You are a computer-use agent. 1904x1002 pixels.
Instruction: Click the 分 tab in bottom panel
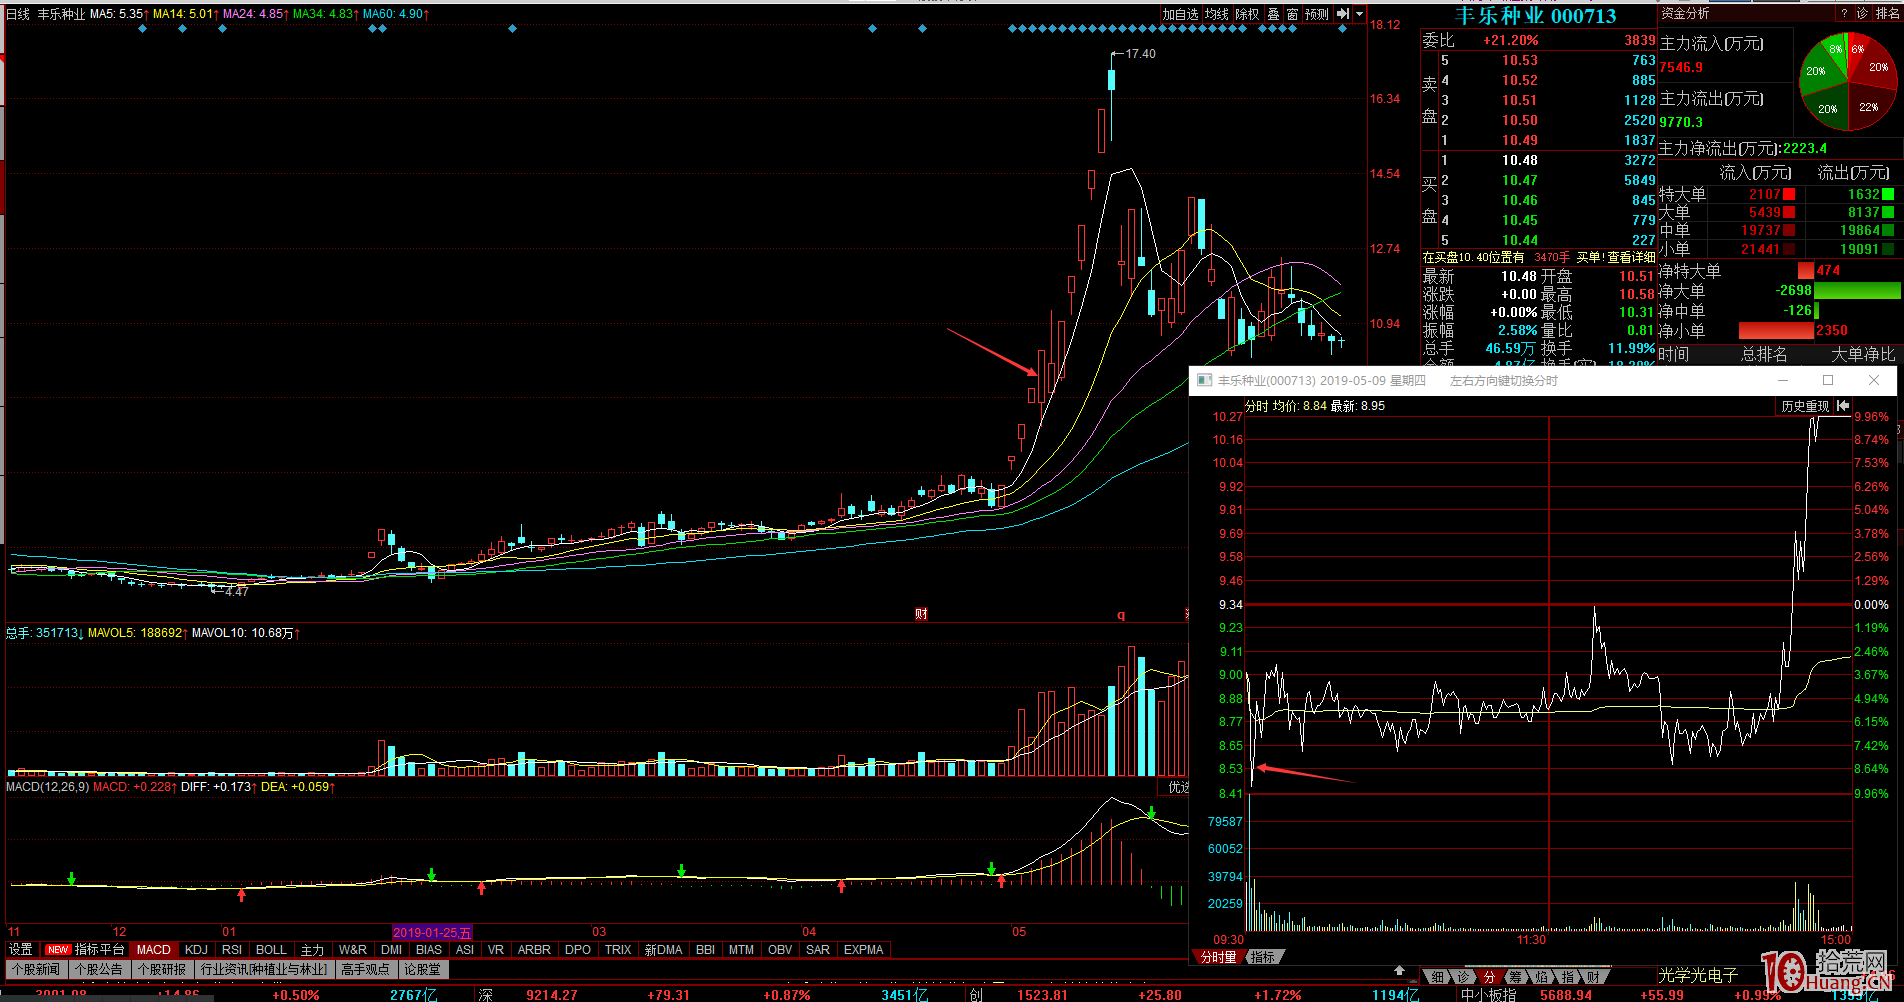(1490, 976)
